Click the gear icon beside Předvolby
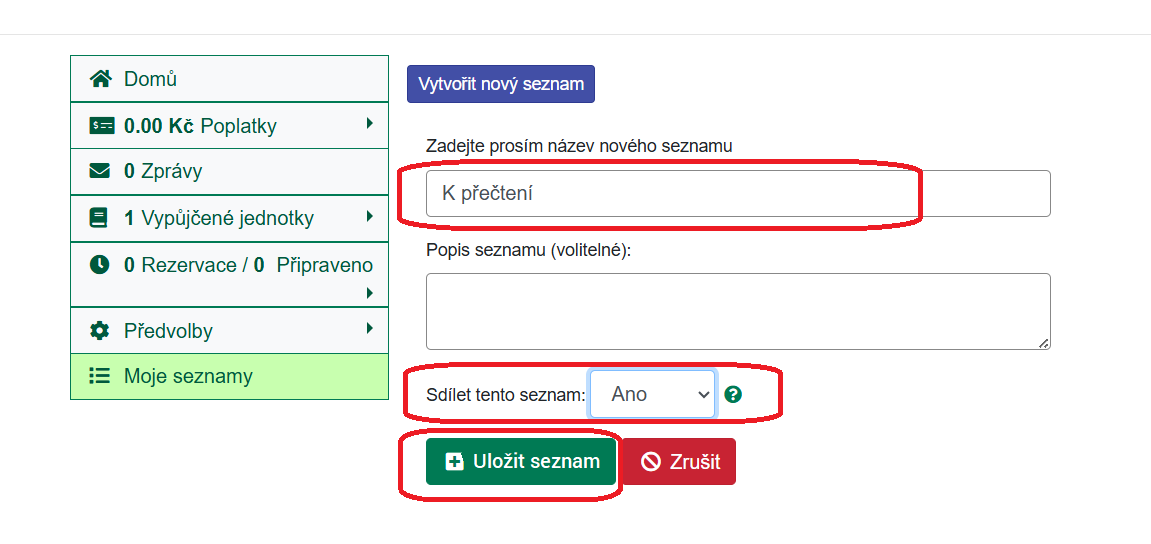1151x544 pixels. click(x=100, y=331)
